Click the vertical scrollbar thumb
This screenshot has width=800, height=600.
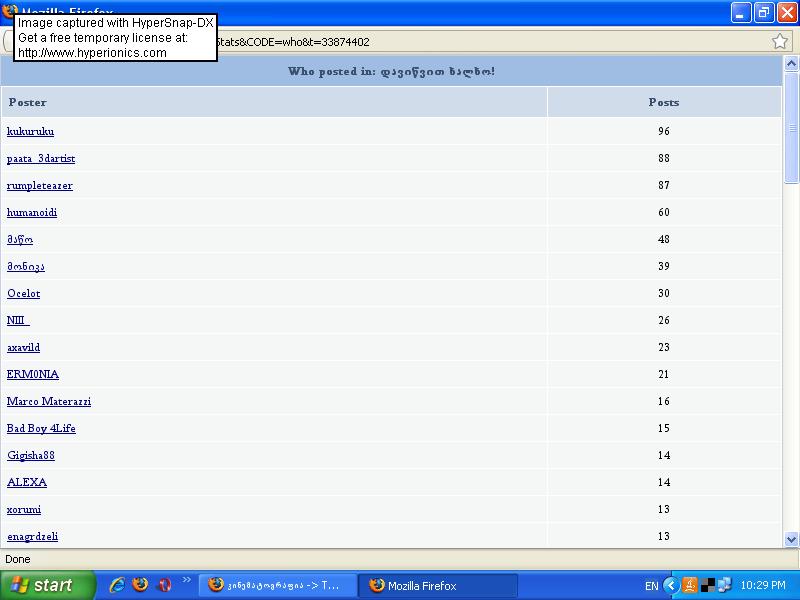coord(791,128)
